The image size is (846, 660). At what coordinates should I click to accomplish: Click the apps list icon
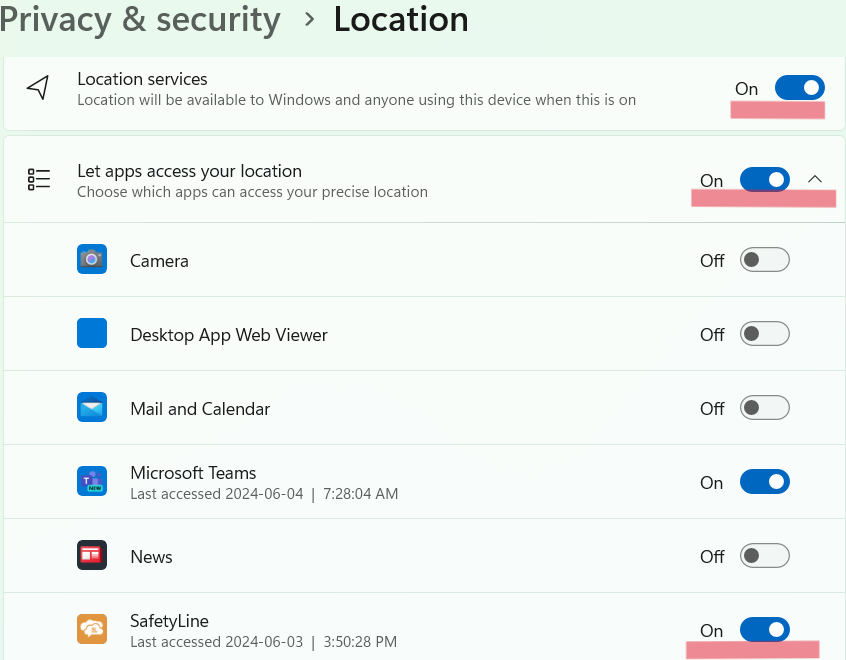[39, 179]
